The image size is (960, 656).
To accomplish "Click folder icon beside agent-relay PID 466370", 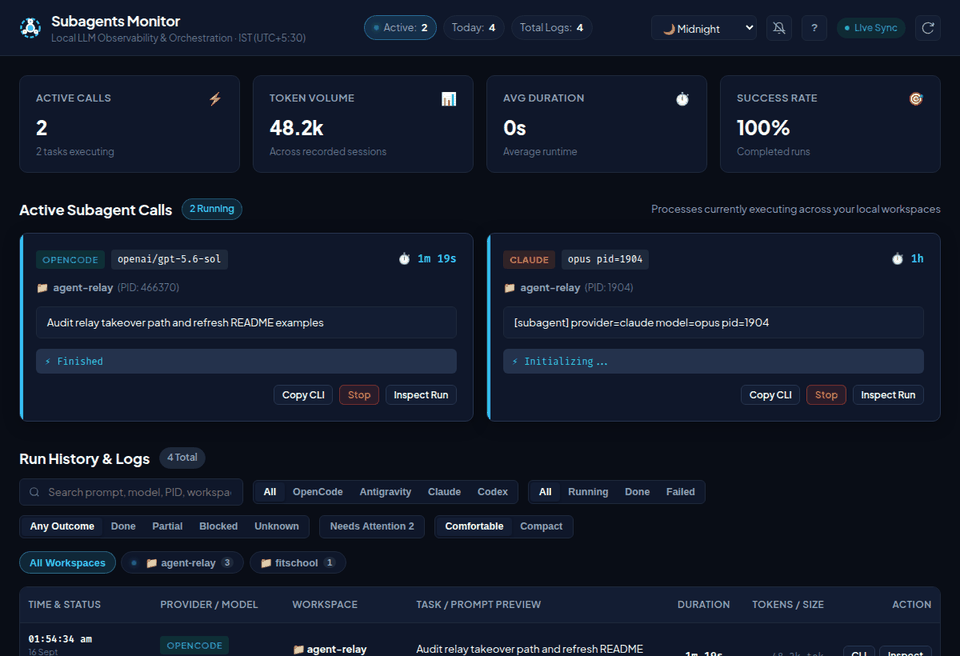I will pyautogui.click(x=42, y=288).
